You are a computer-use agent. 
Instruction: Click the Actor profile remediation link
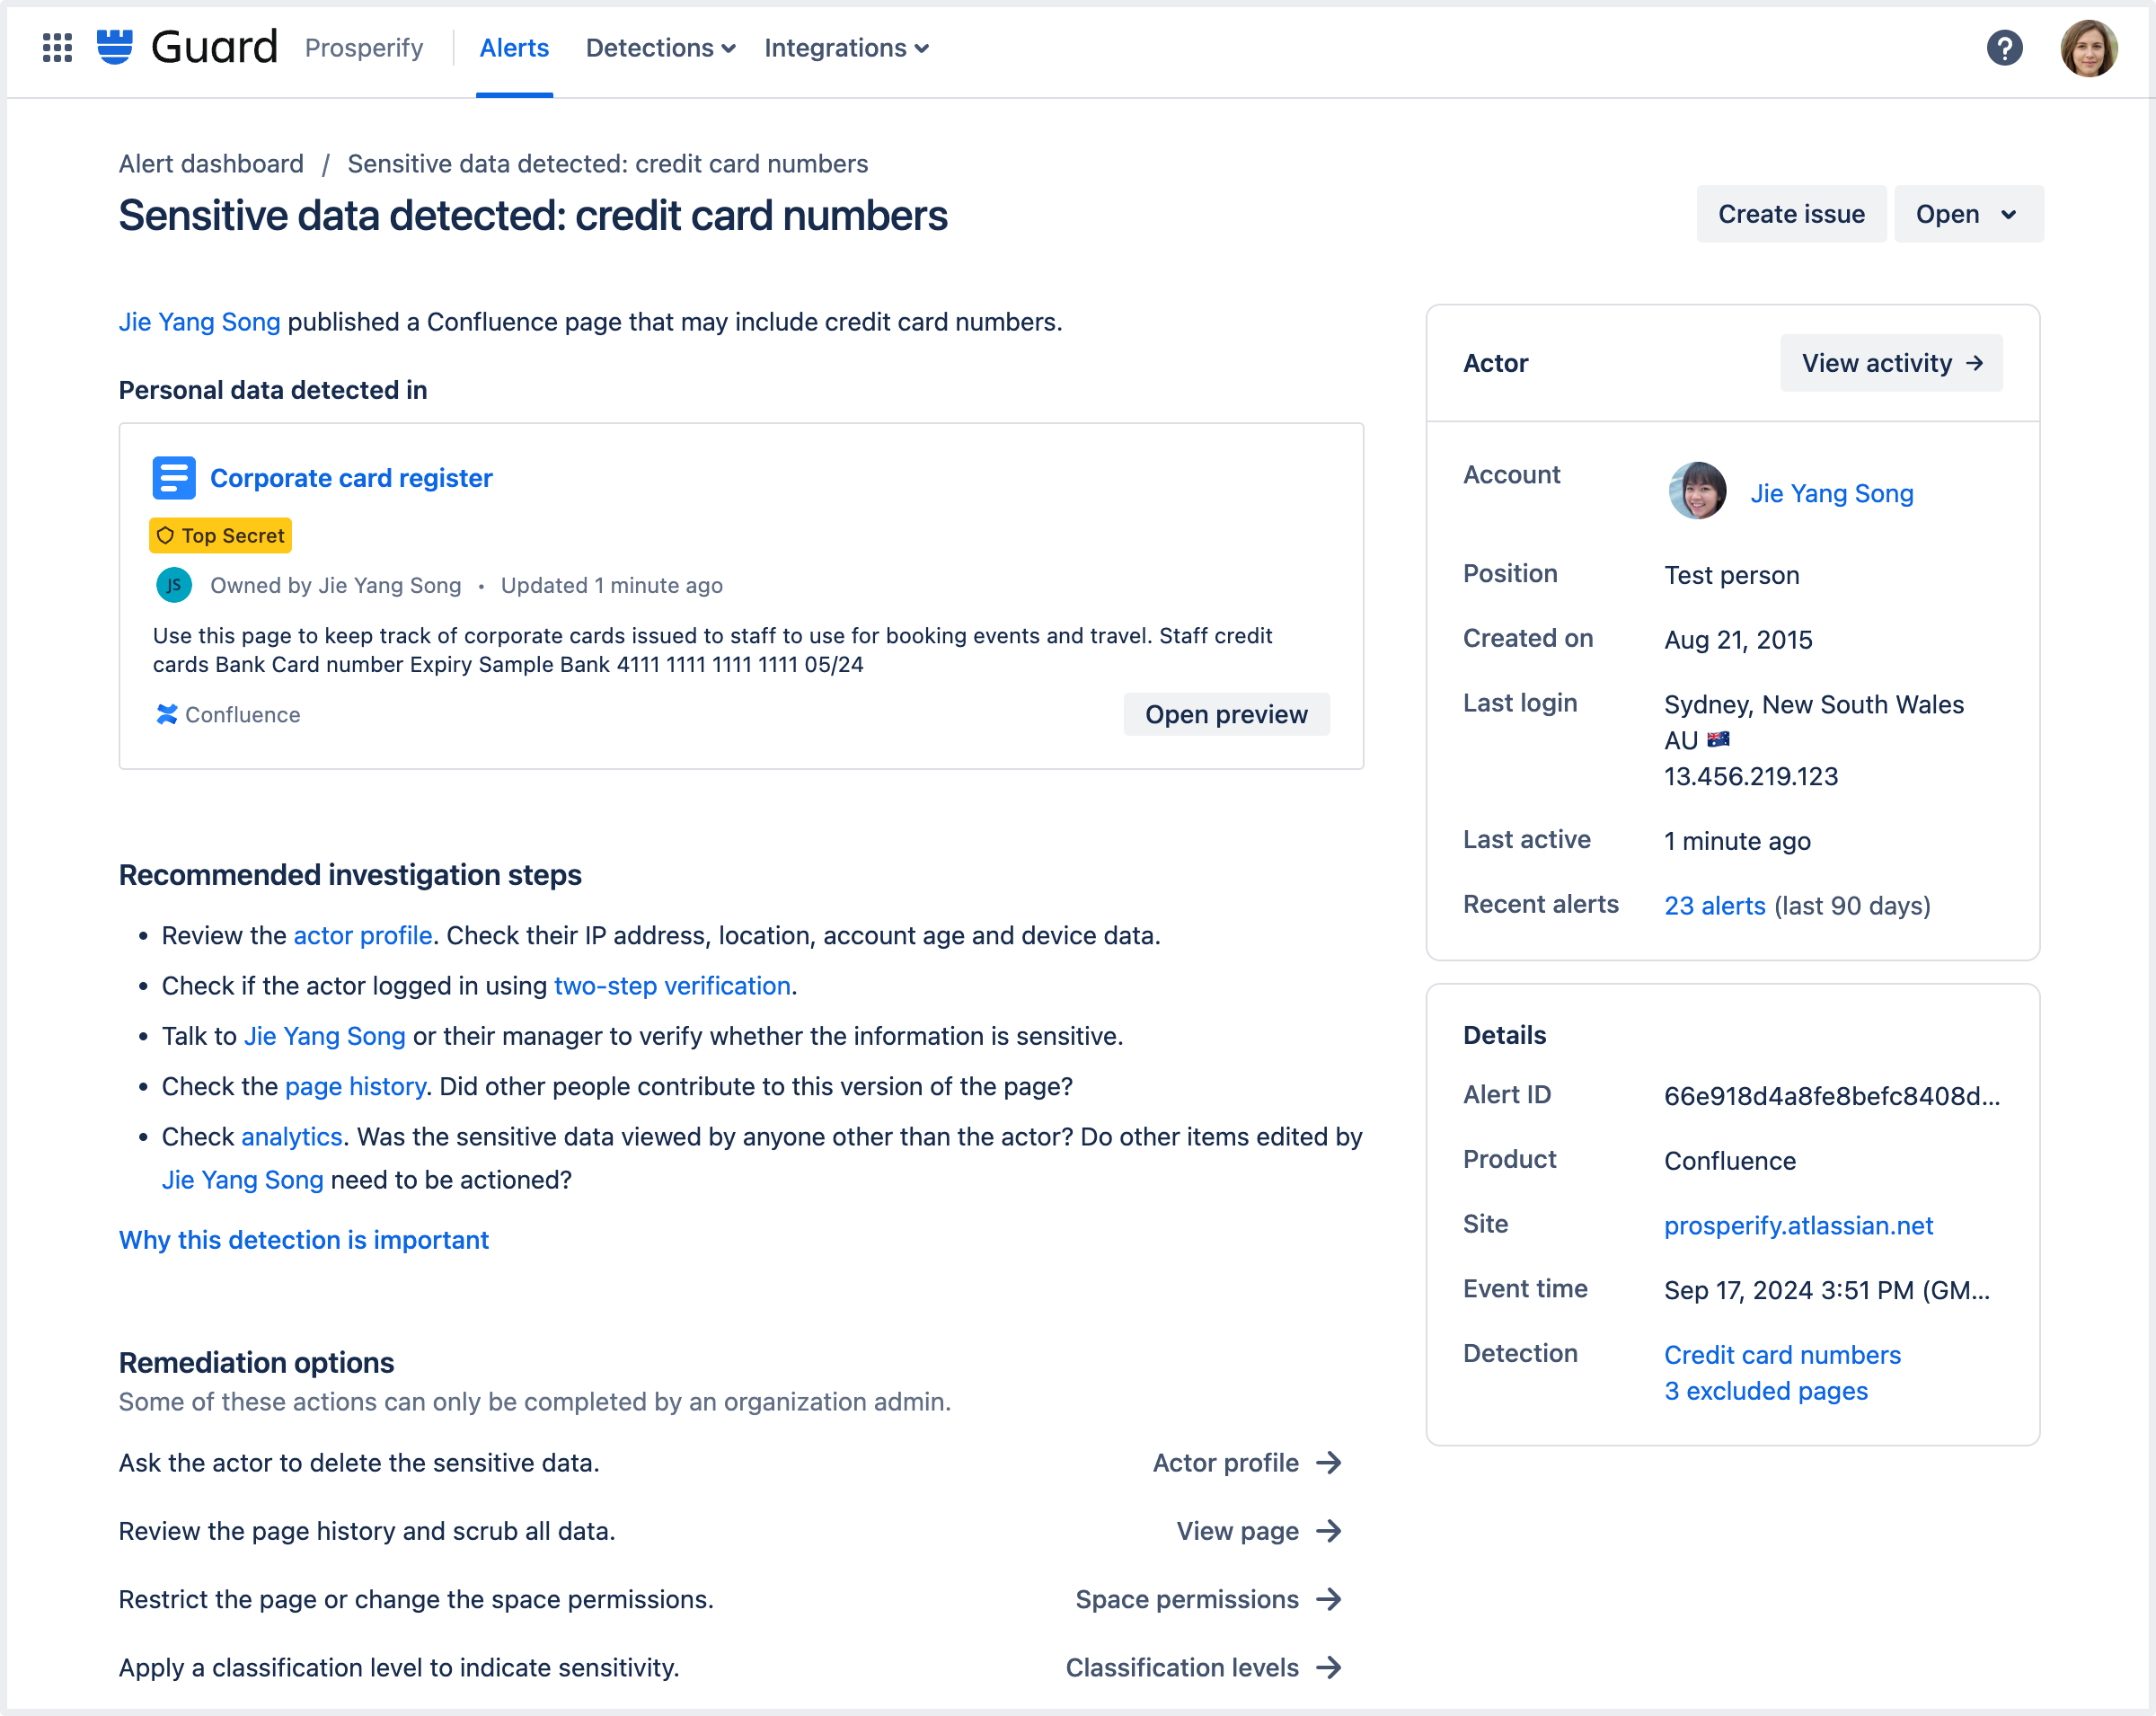click(x=1225, y=1462)
